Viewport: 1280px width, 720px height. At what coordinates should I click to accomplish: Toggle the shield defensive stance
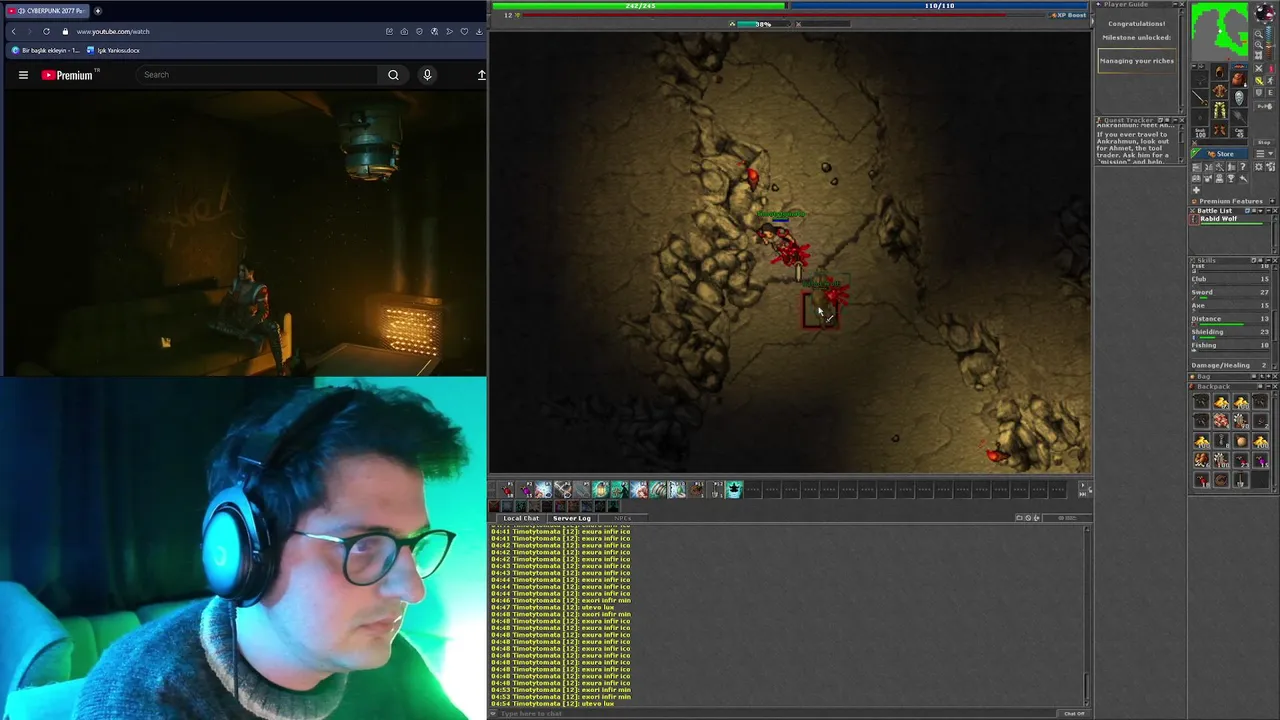coord(1259,92)
